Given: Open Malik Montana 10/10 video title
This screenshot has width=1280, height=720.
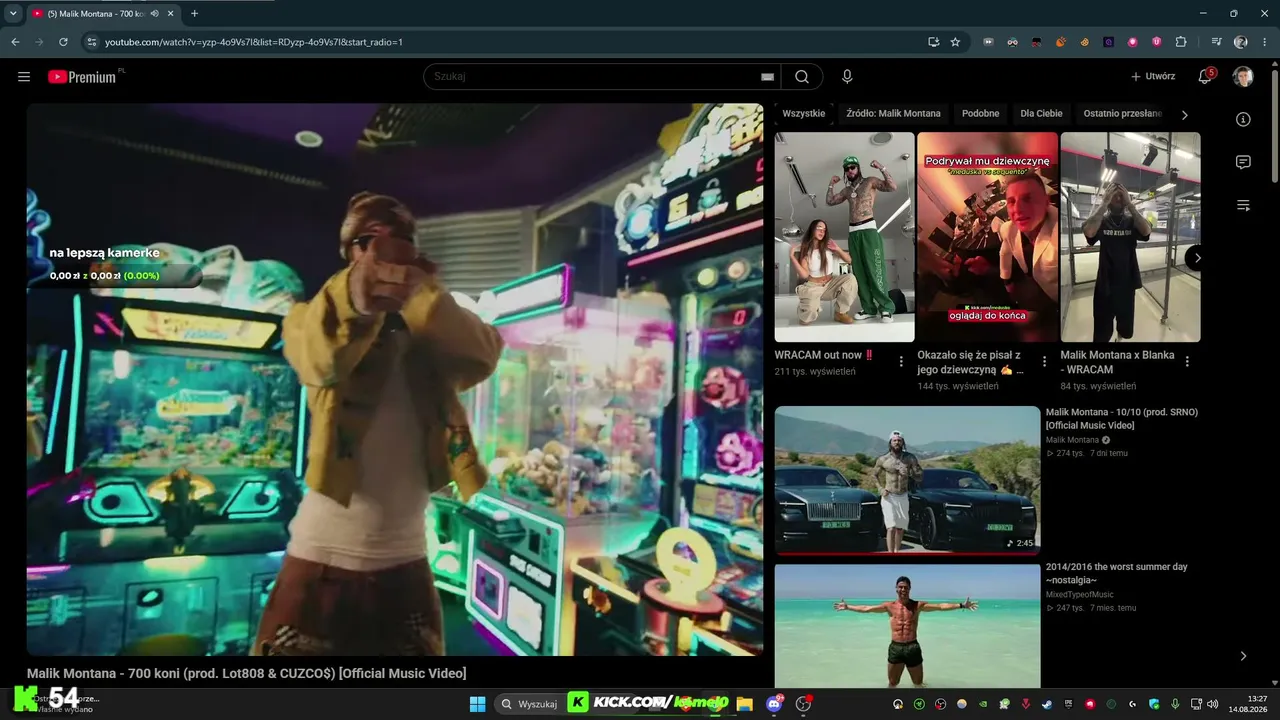Looking at the screenshot, I should point(1122,419).
